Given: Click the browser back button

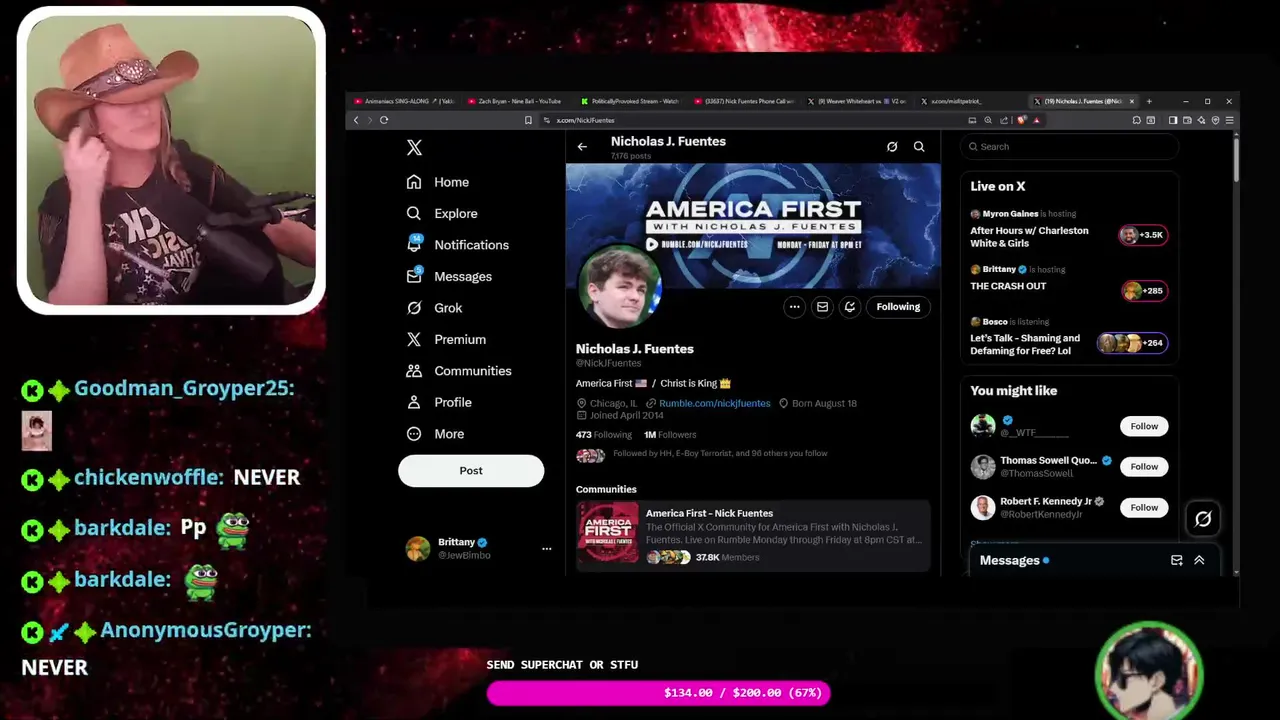Looking at the screenshot, I should [356, 120].
